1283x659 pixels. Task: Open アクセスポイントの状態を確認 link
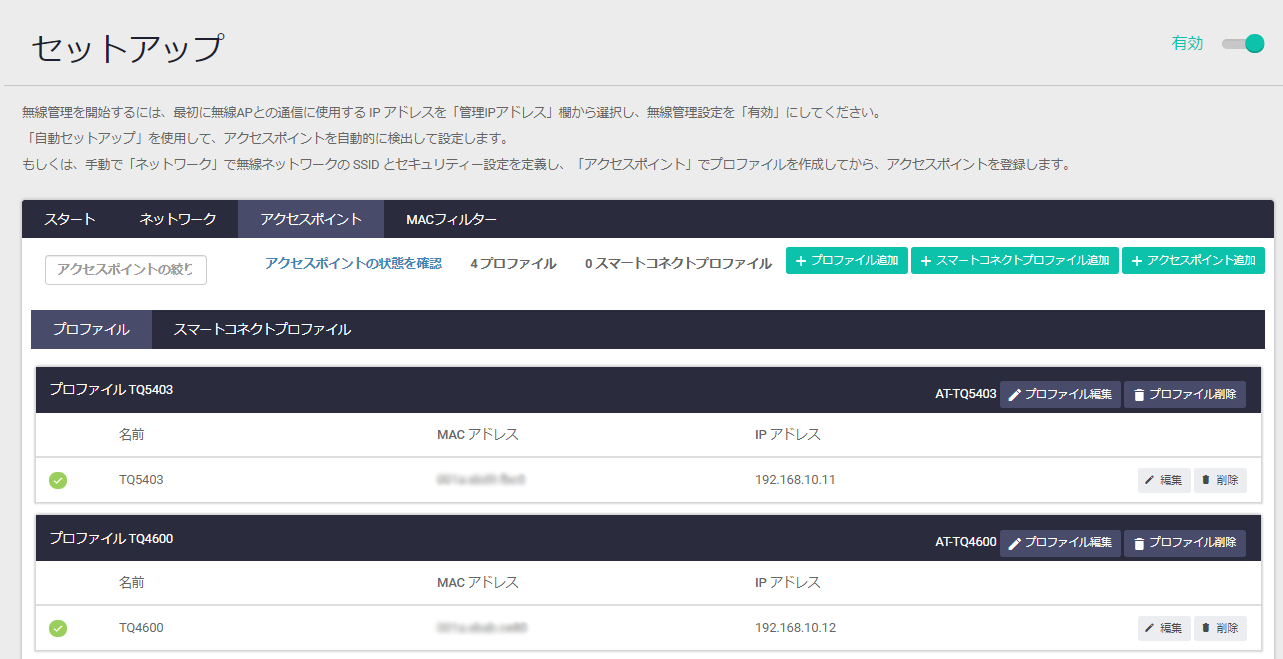pyautogui.click(x=353, y=263)
